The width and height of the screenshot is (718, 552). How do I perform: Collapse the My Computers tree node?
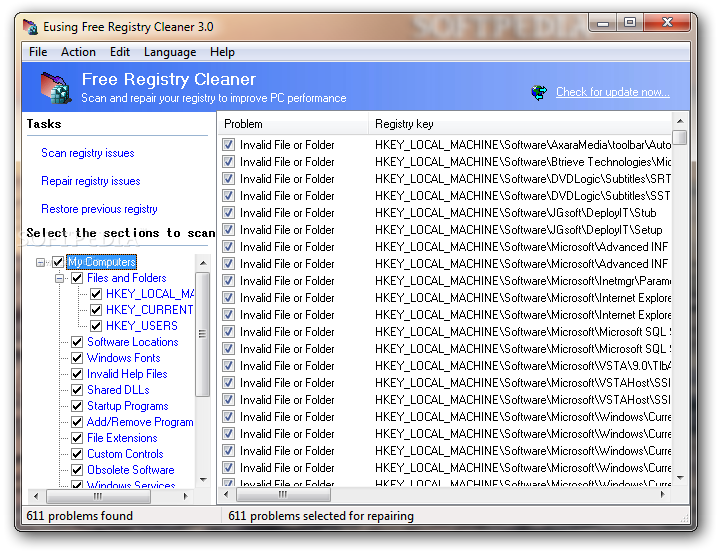pyautogui.click(x=41, y=262)
